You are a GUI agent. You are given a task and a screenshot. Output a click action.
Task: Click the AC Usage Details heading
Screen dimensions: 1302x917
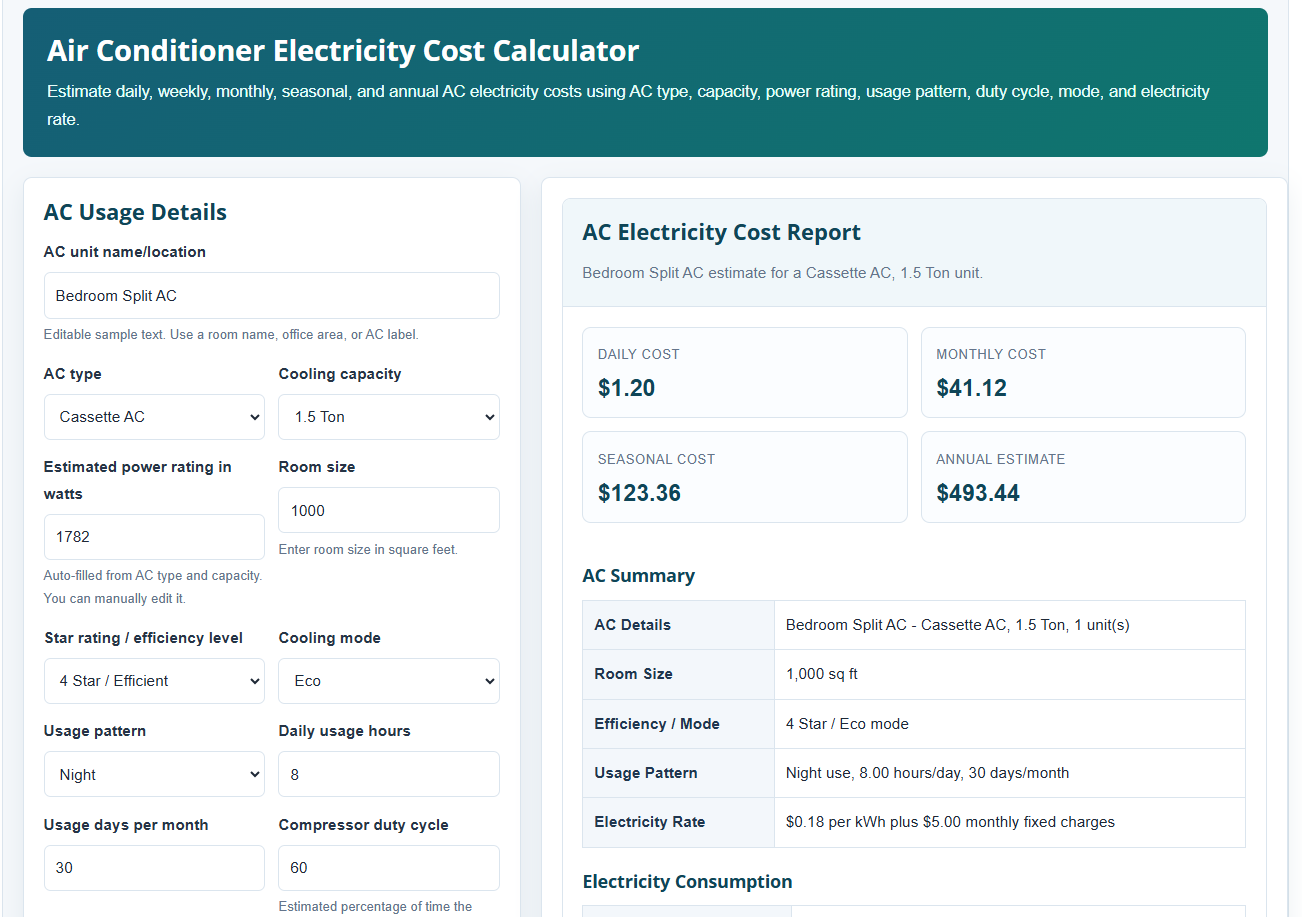pos(136,212)
